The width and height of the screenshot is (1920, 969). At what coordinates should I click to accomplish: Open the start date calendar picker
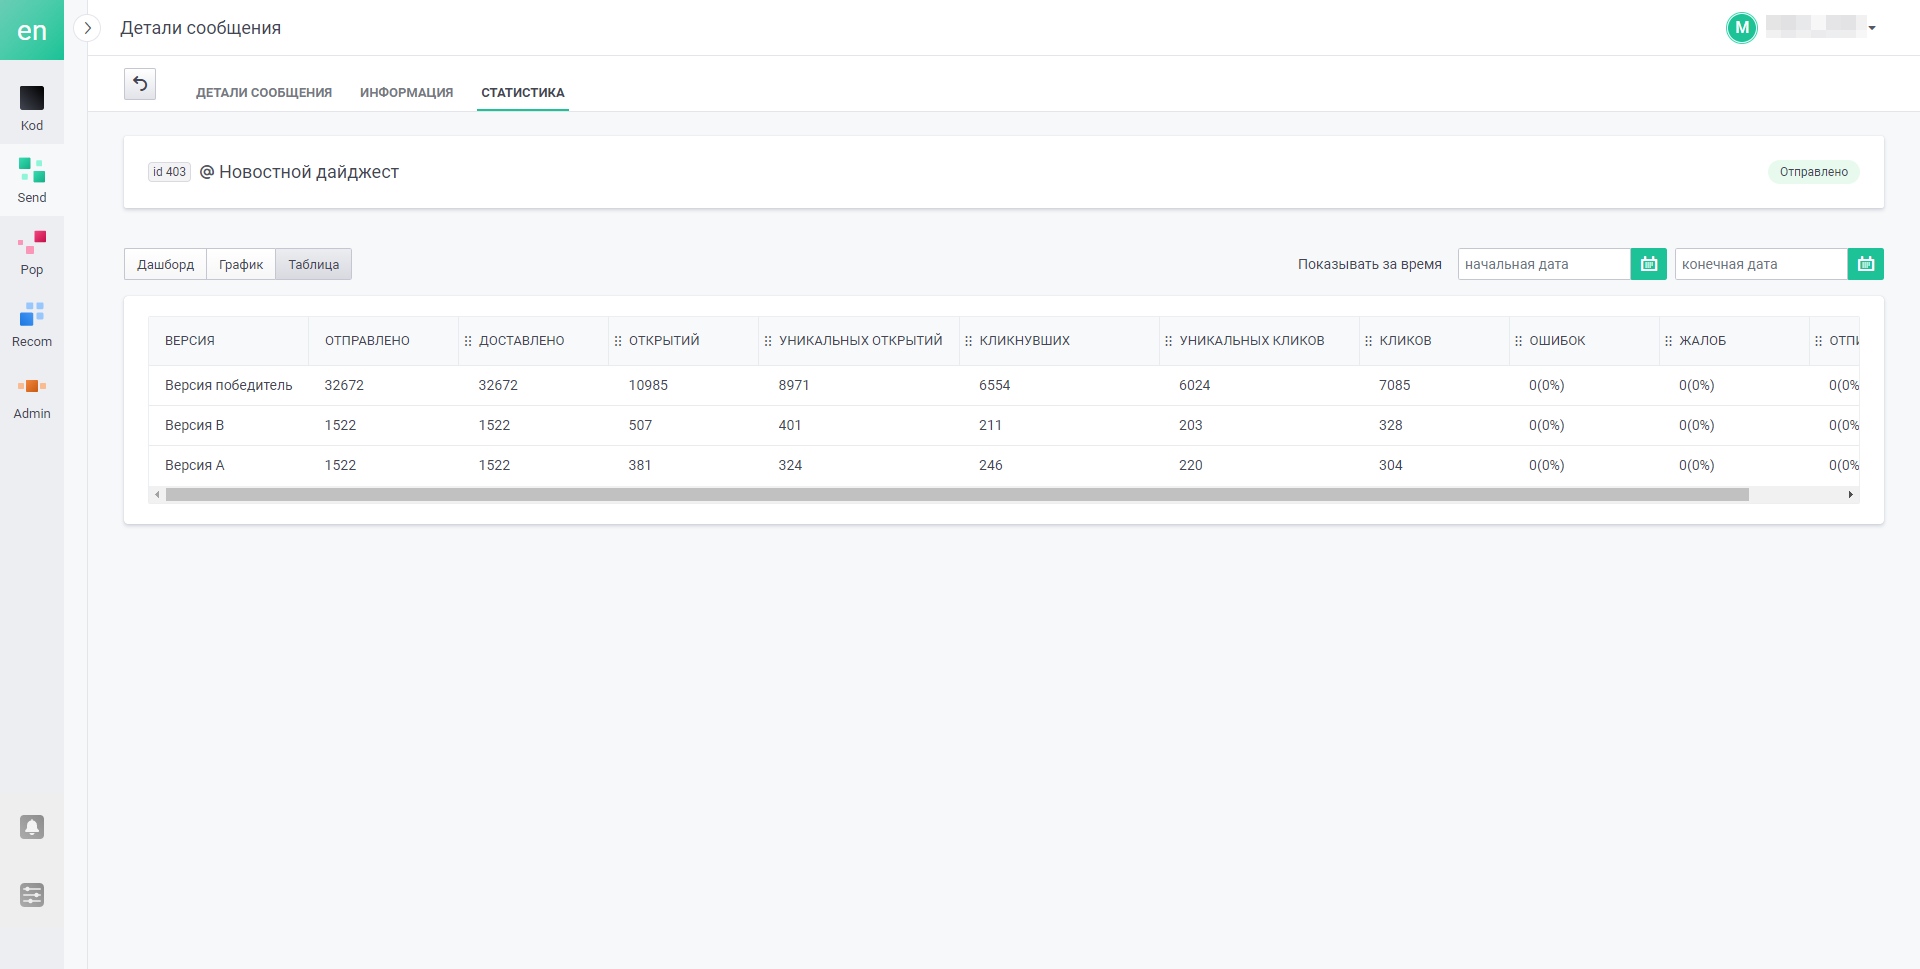1649,264
